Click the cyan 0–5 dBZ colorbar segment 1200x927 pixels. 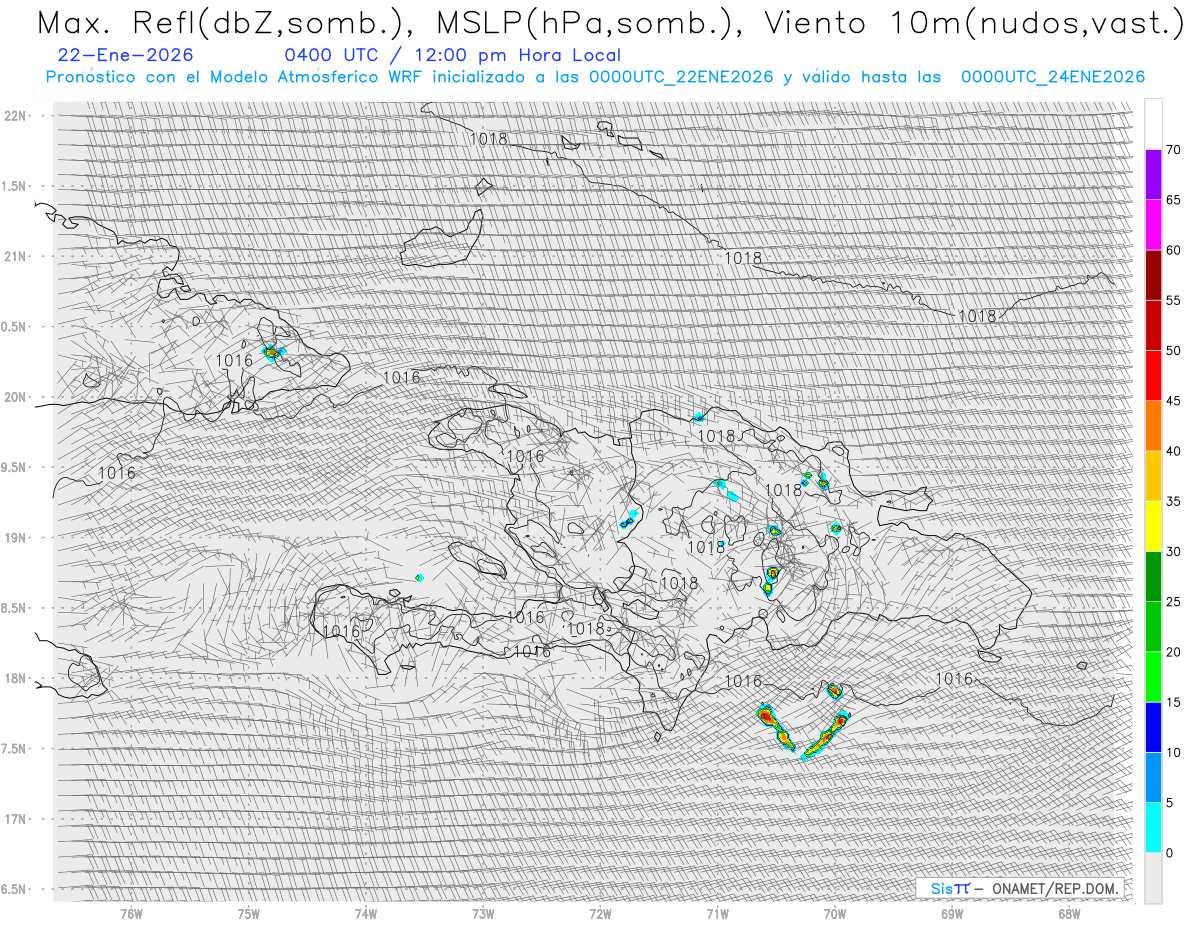pos(1153,827)
